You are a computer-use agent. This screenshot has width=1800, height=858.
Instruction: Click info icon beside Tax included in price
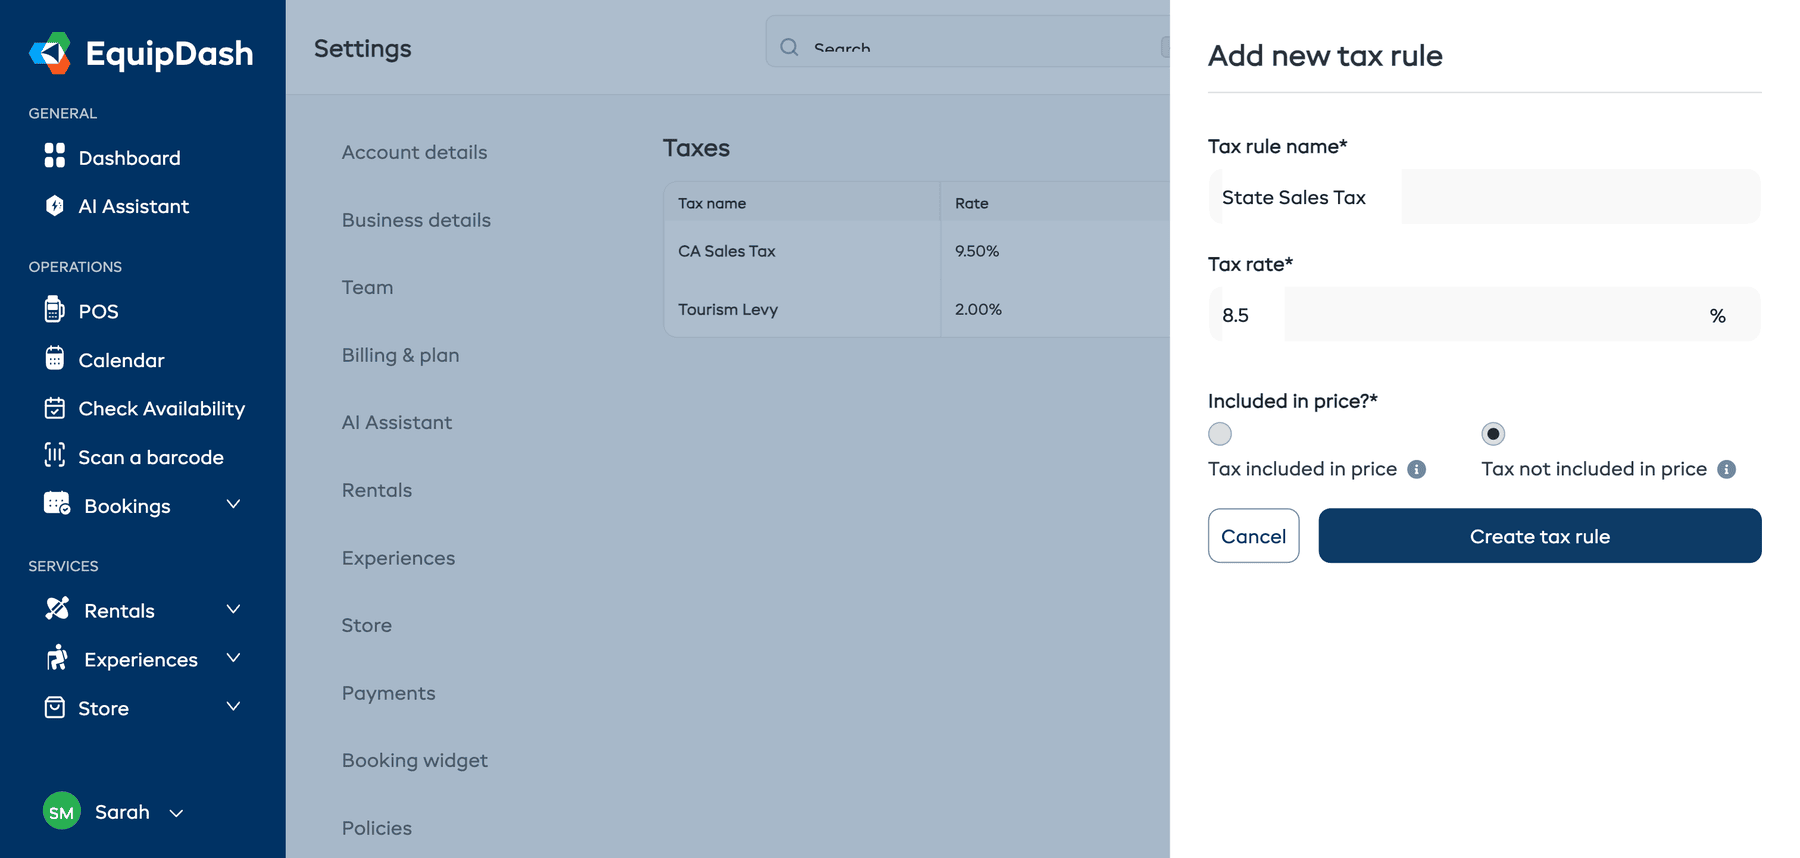coord(1416,469)
